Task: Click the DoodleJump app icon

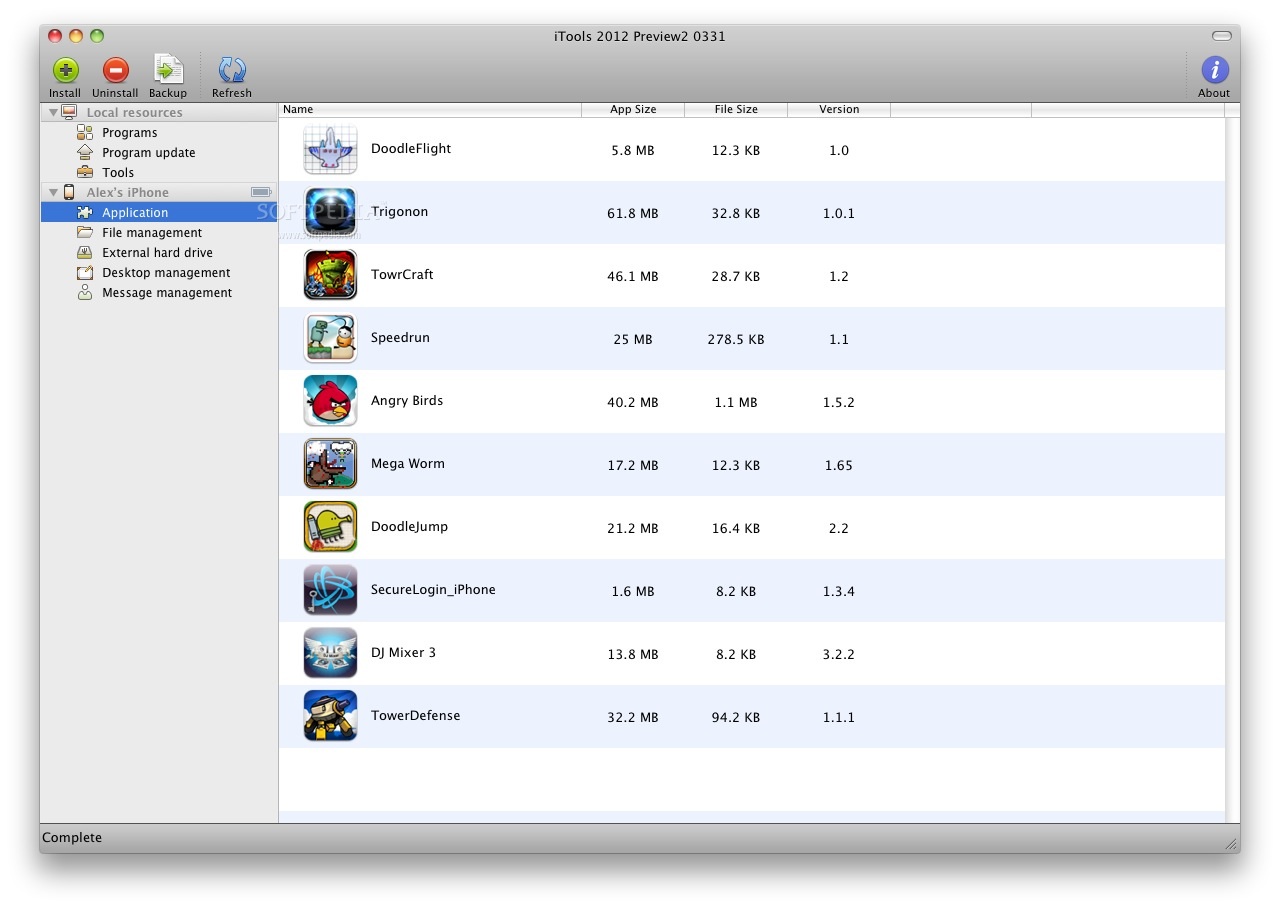Action: (330, 527)
